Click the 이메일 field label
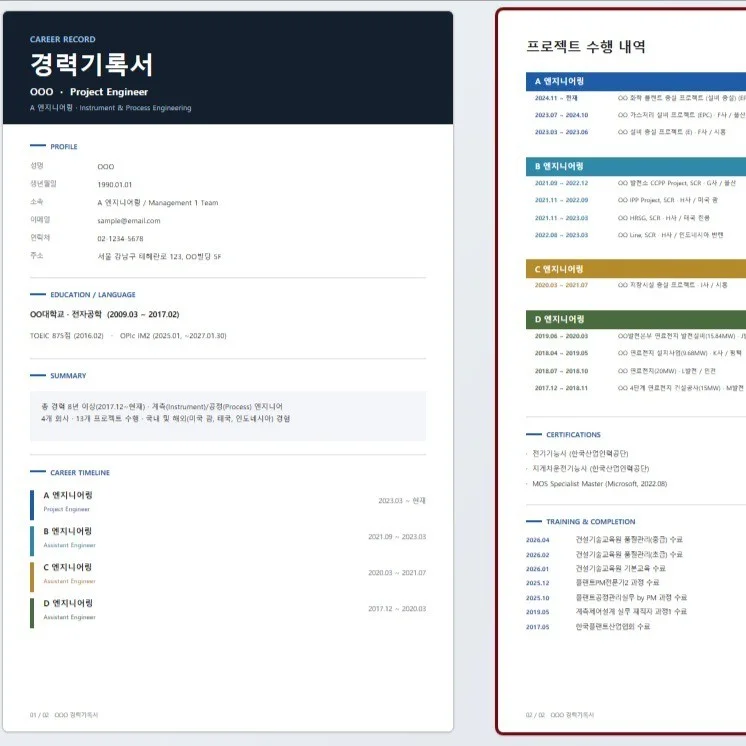 (x=40, y=220)
